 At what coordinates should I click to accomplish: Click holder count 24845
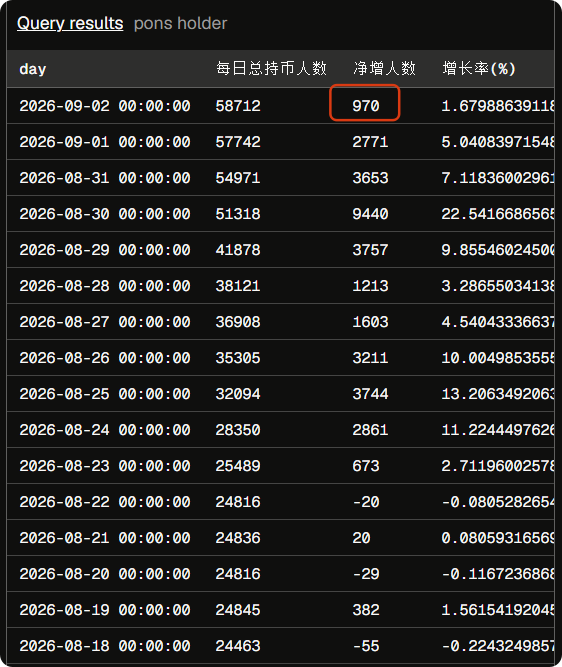pyautogui.click(x=238, y=610)
